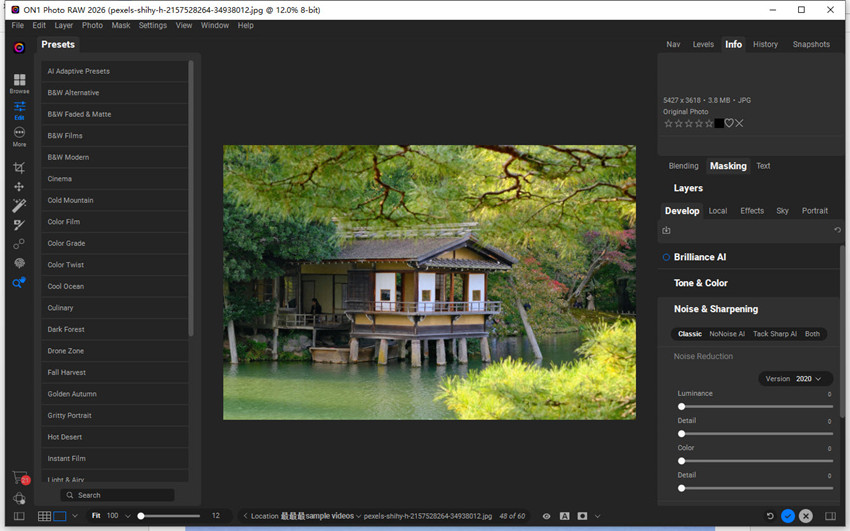Set rating to five stars
The image size is (850, 531).
coord(709,123)
